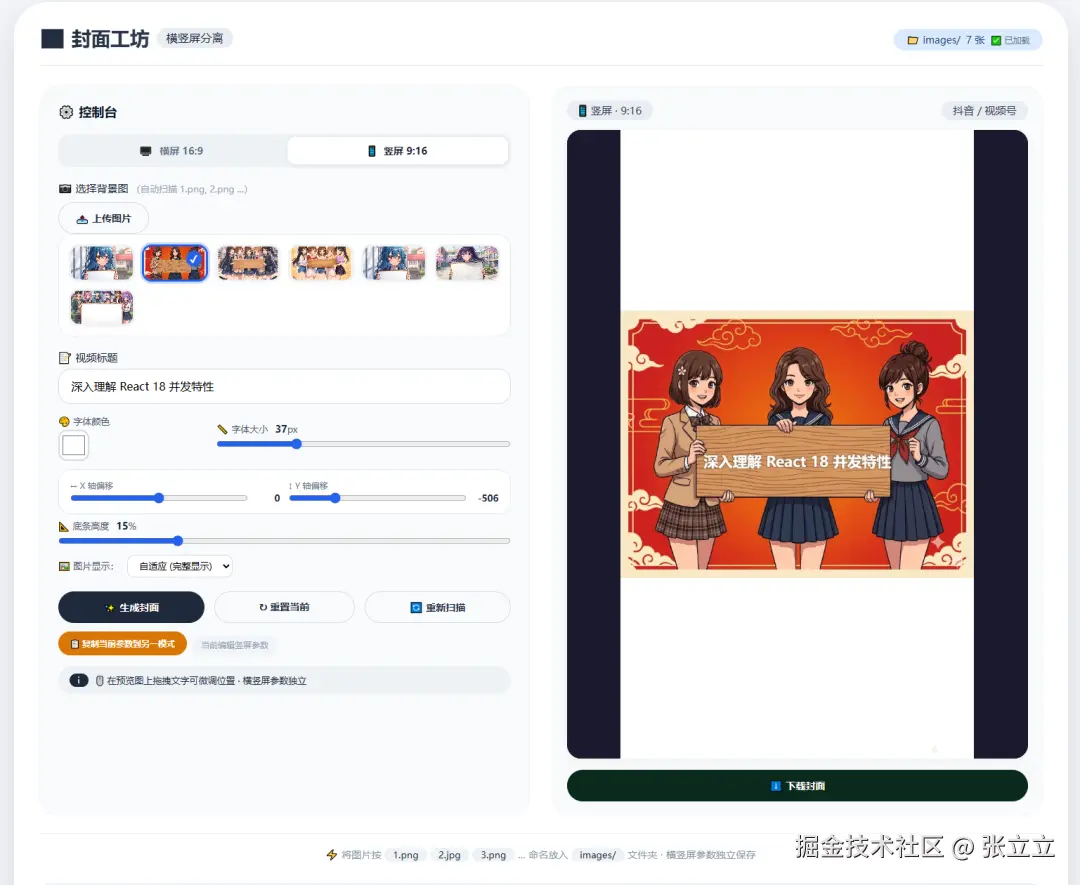Click the 2.jpg filename chip in footer
Viewport: 1080px width, 885px height.
tap(449, 855)
